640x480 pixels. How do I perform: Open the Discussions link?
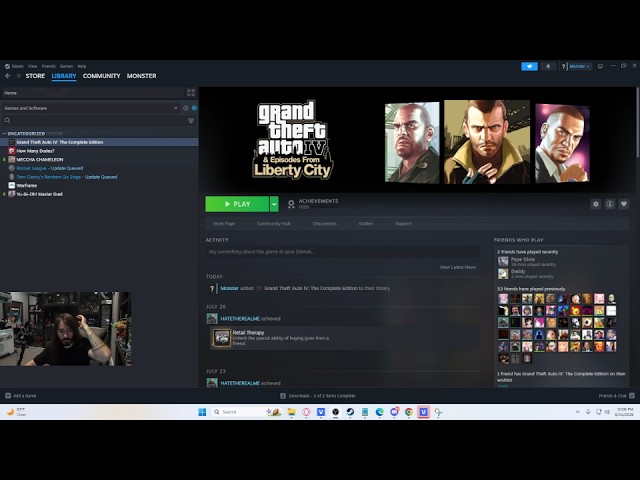pyautogui.click(x=324, y=224)
